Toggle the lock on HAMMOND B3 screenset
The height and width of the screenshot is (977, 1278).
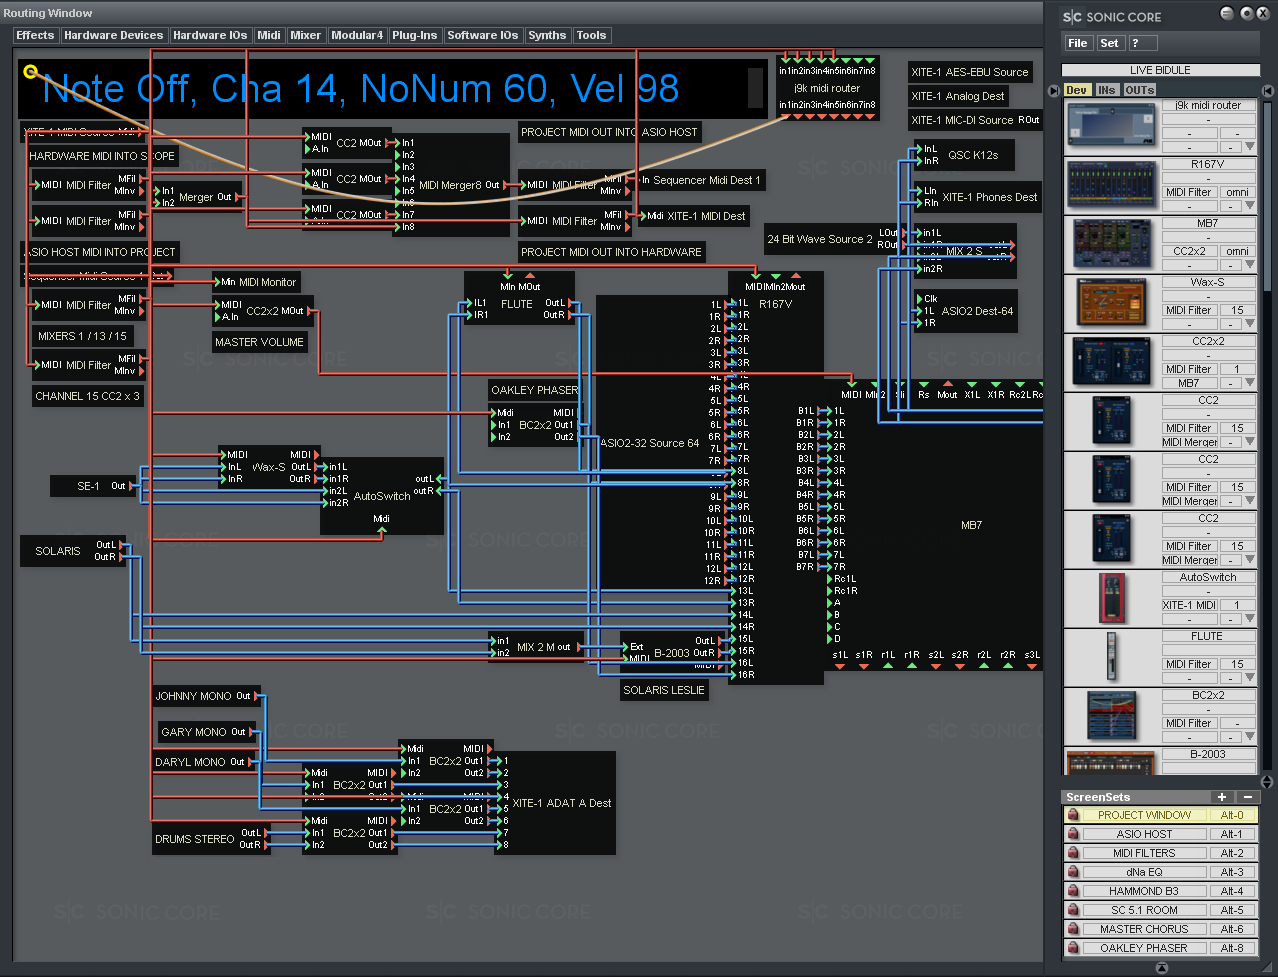[1073, 891]
